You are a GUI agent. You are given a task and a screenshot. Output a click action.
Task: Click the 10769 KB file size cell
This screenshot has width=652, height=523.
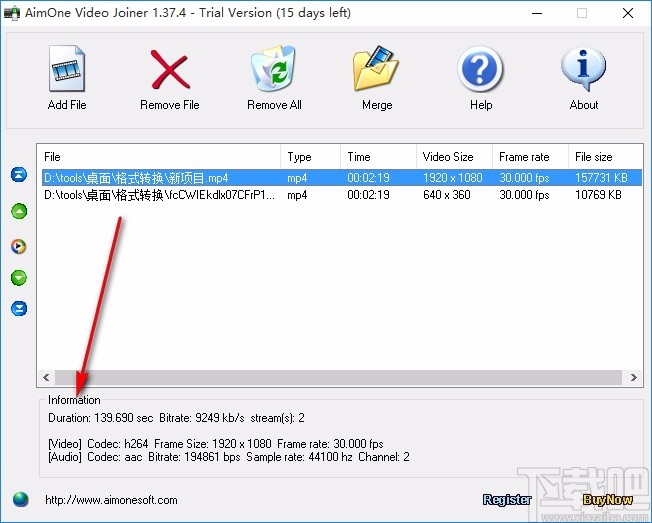598,195
